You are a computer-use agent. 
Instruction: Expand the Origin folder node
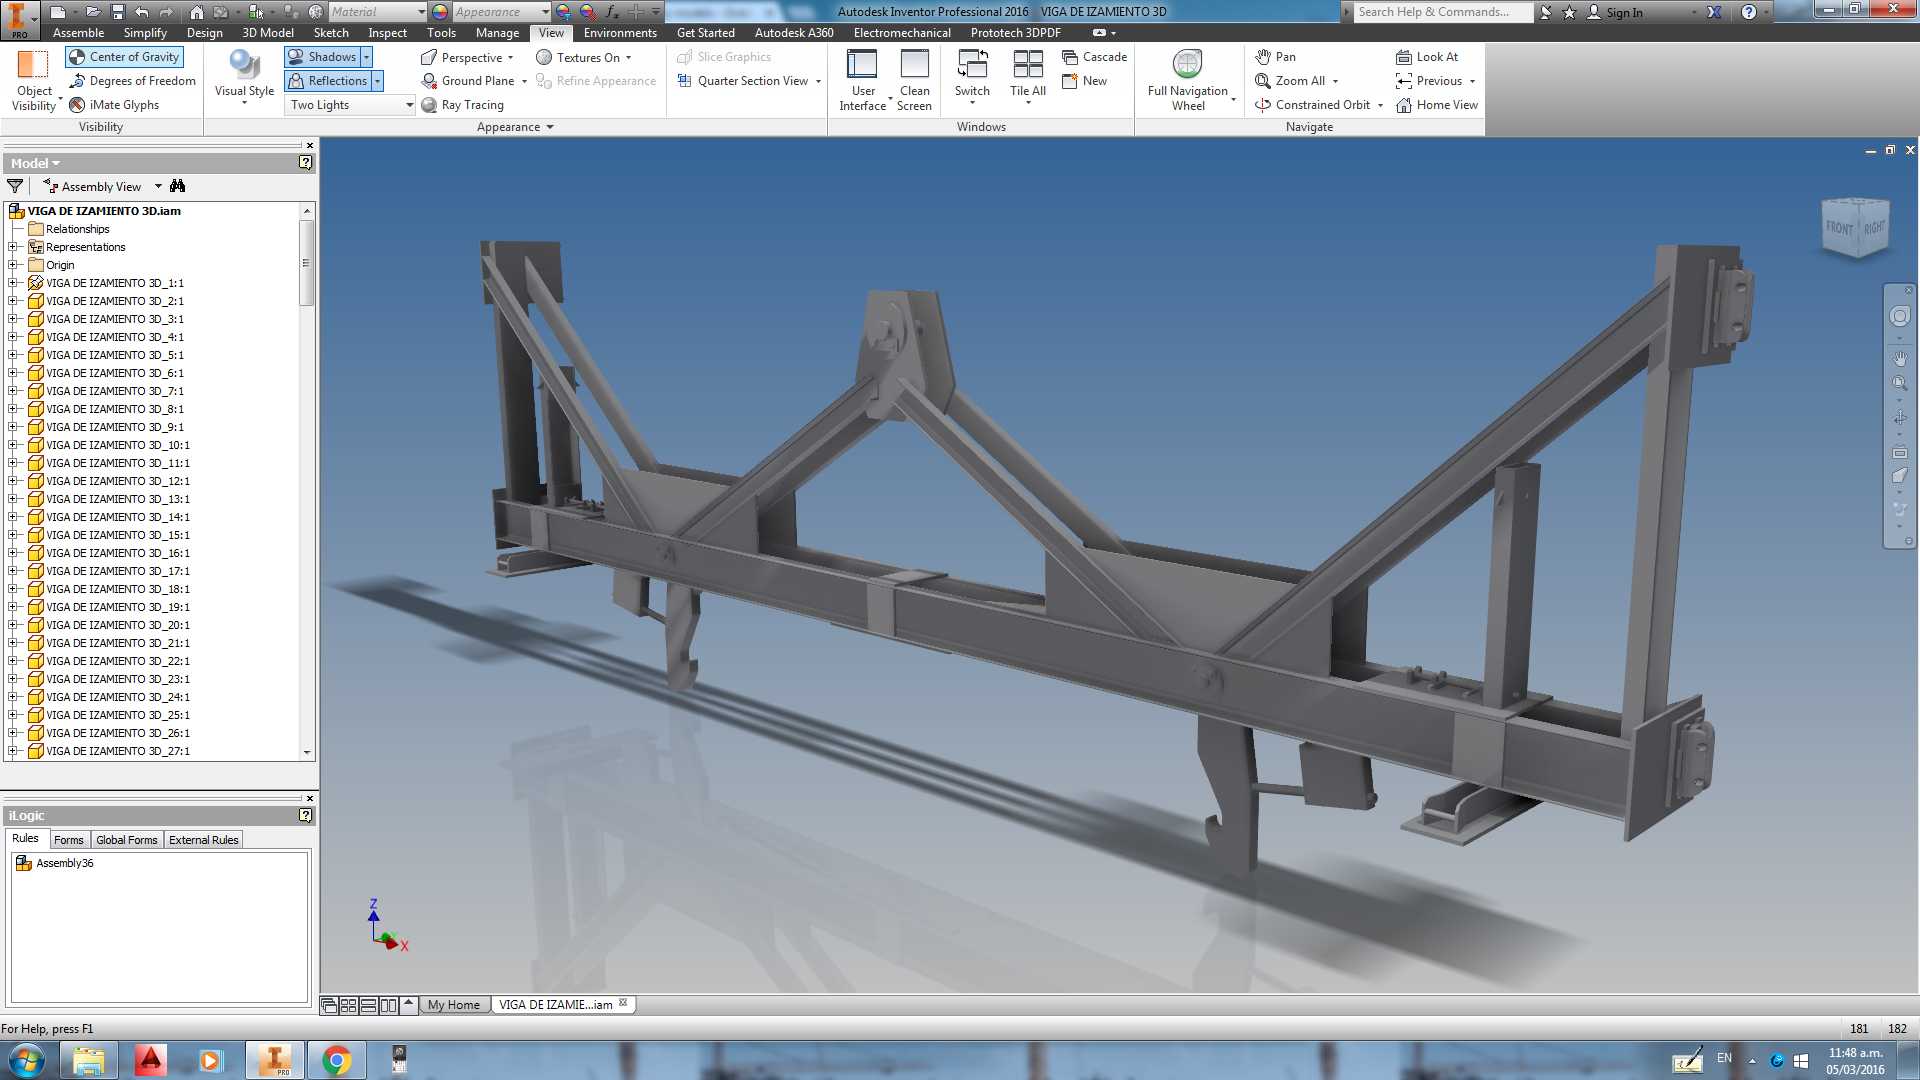point(13,265)
